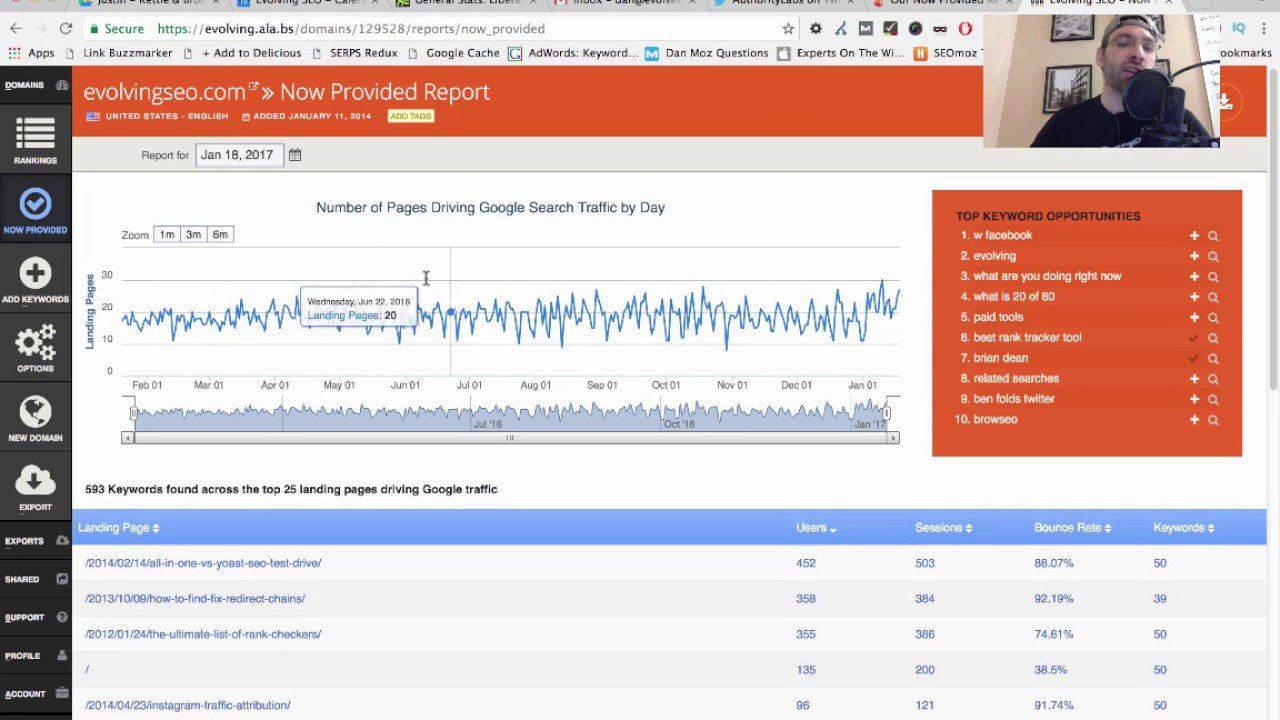Click checkmark for 'brian dean' keyword
Screen dimensions: 1280x720
coord(1194,358)
